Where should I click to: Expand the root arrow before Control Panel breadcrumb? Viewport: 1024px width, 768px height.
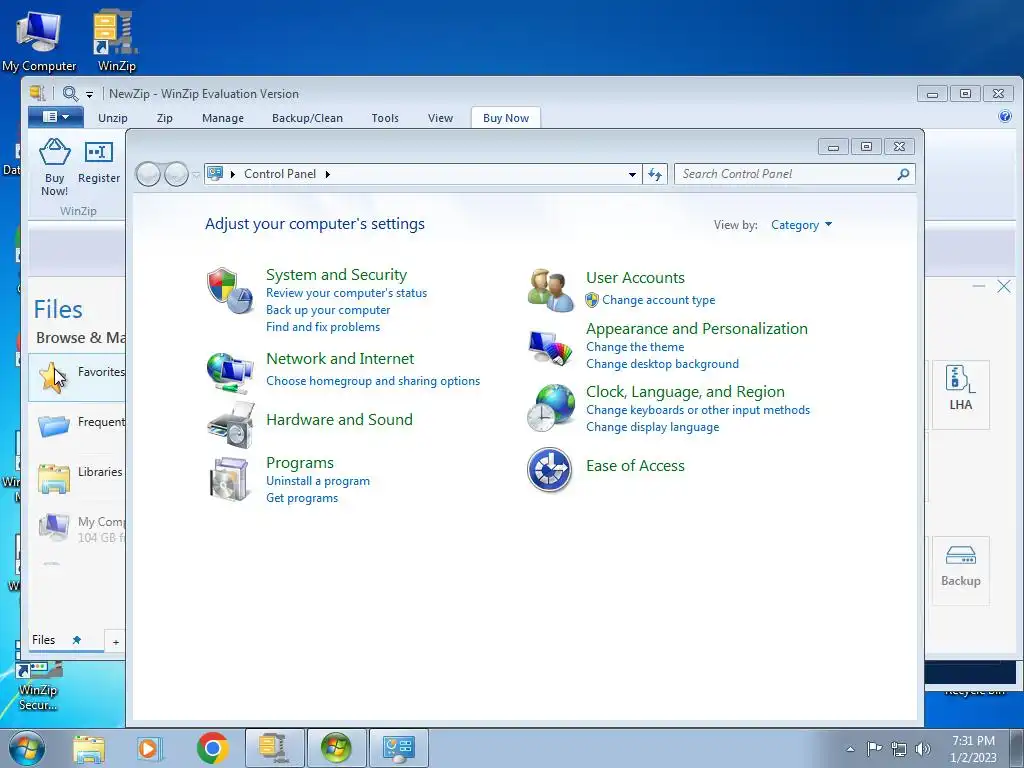pyautogui.click(x=232, y=174)
